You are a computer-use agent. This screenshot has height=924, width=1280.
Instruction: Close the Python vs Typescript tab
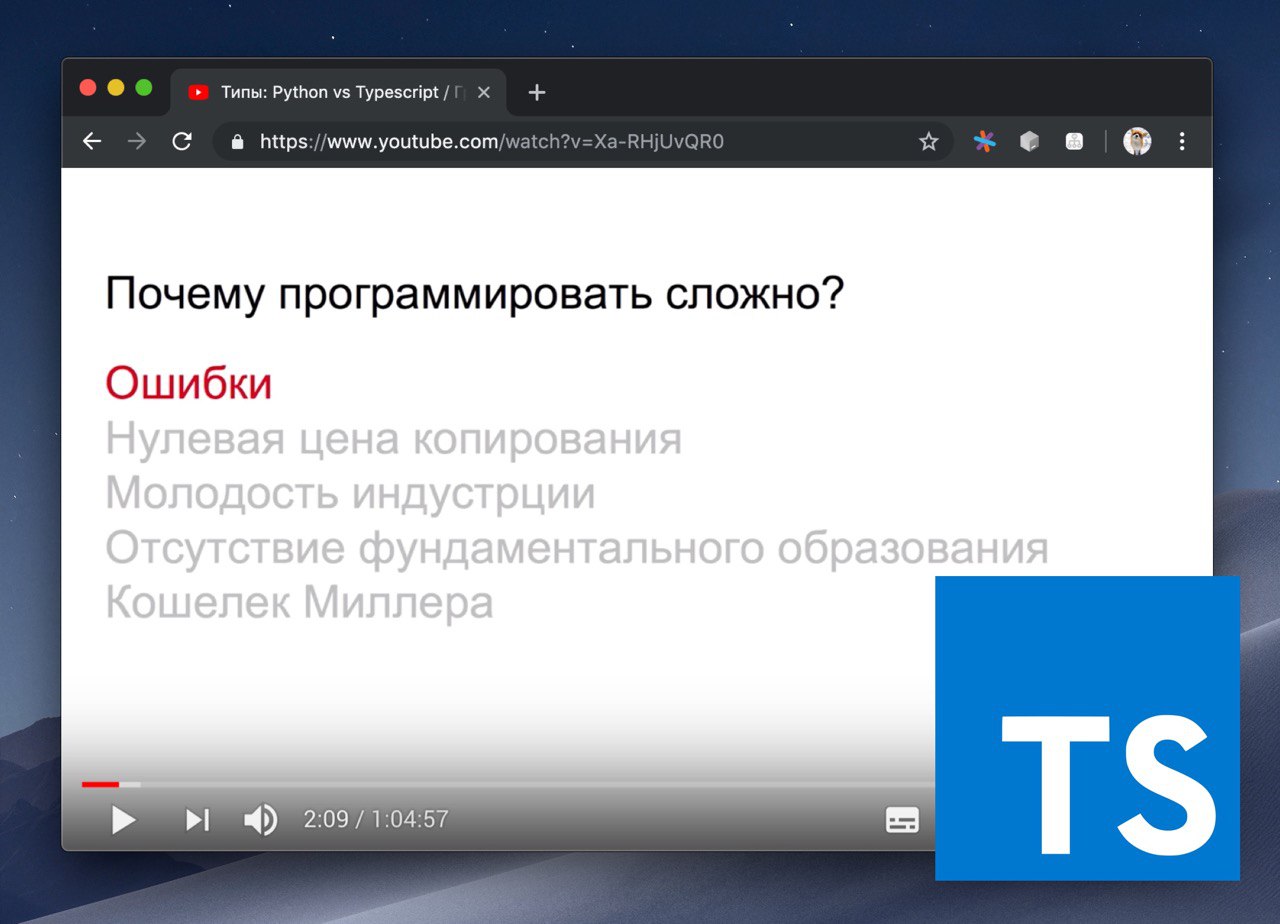484,93
